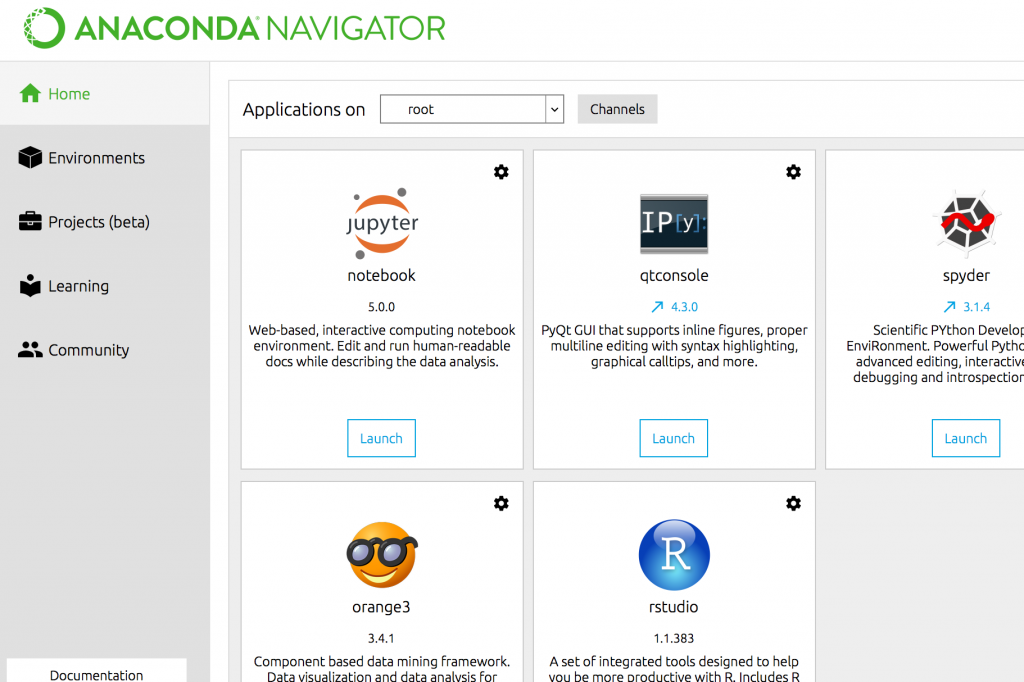The width and height of the screenshot is (1024, 682).
Task: Click the notebook version 5.0.0 text
Action: 381,306
